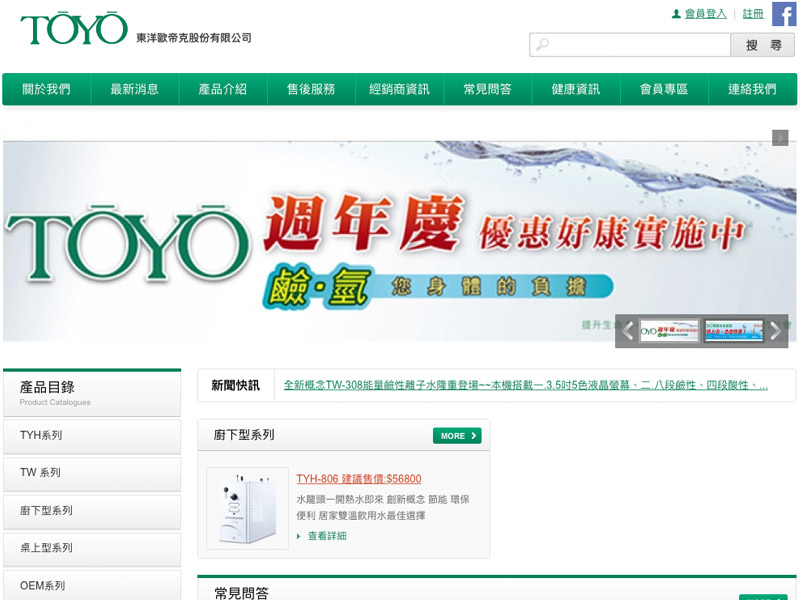Click the TOYO logo in header
Image resolution: width=800 pixels, height=600 pixels.
coord(74,29)
